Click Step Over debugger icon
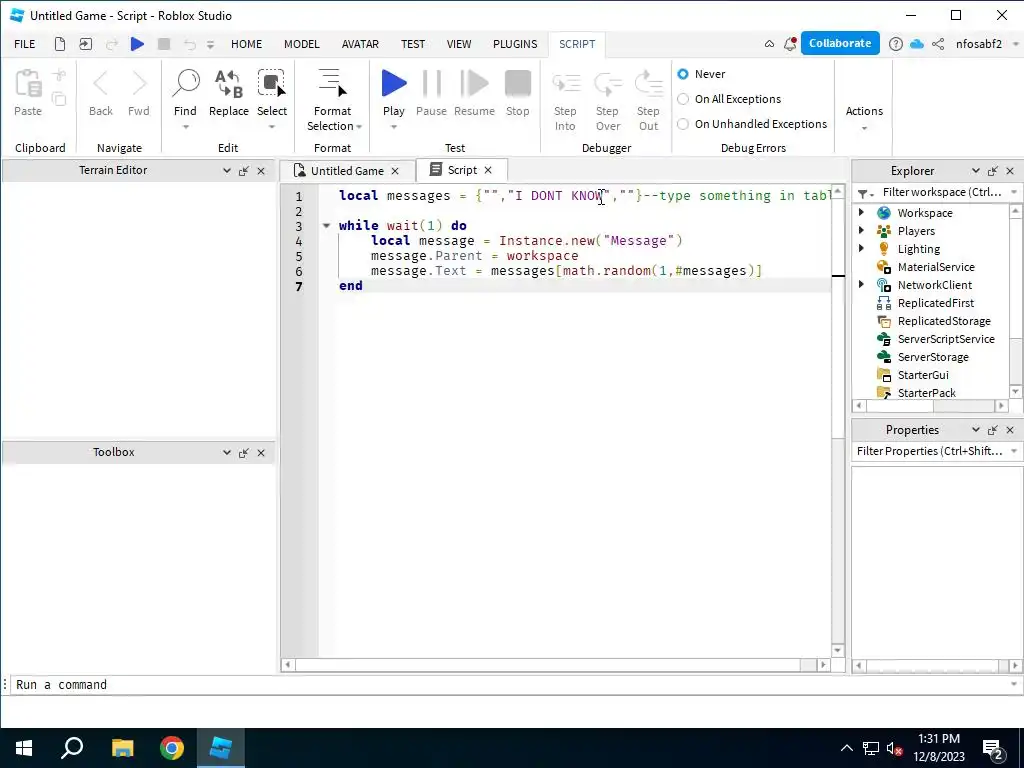This screenshot has width=1024, height=768. 607,84
